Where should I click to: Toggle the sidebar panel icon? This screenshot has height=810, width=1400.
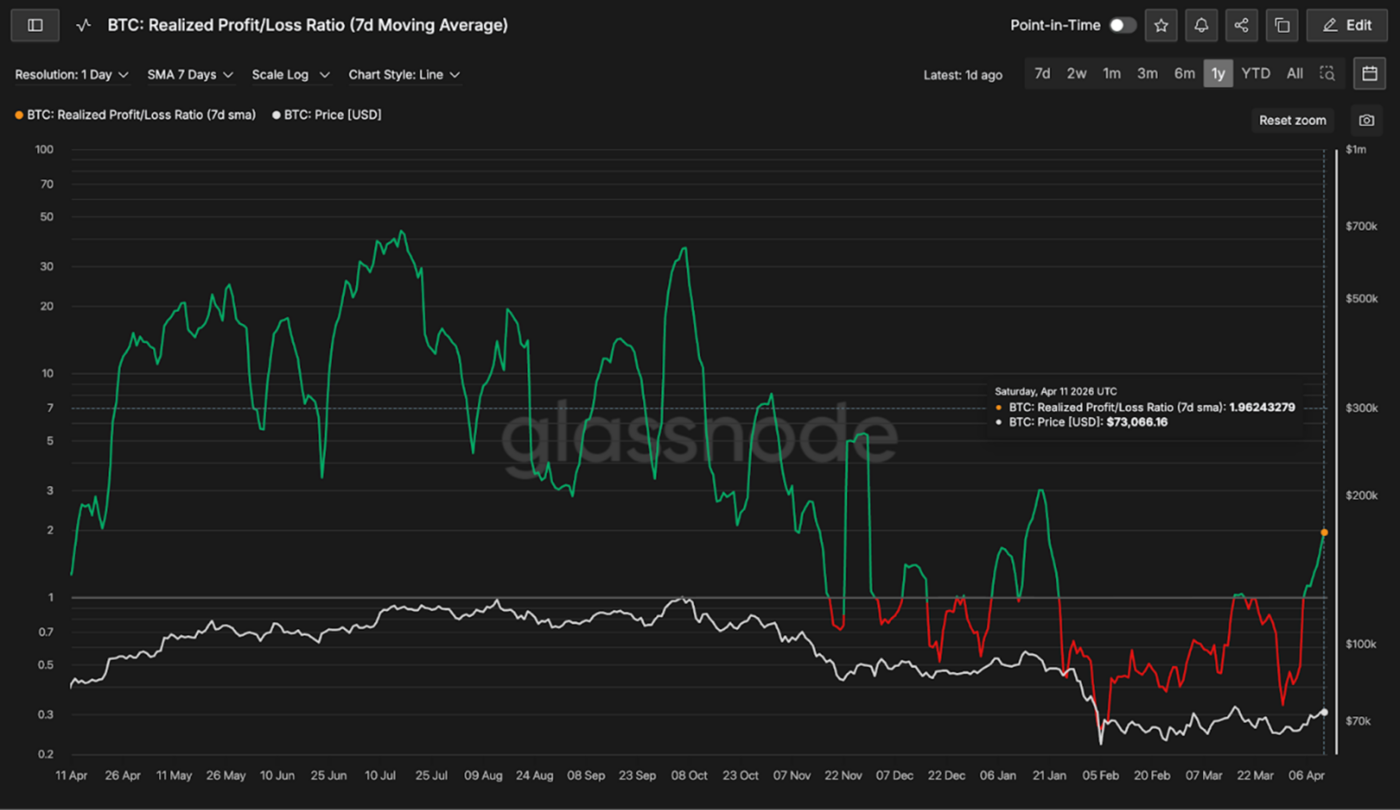[35, 25]
